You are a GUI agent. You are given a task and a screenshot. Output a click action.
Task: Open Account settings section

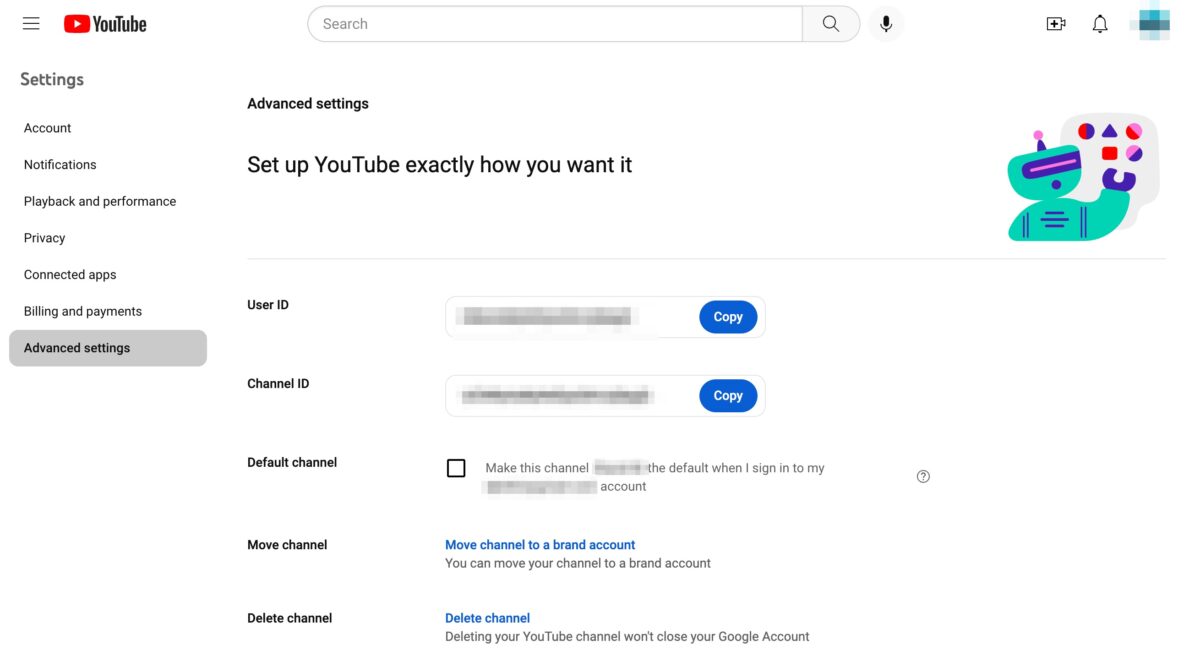tap(48, 128)
